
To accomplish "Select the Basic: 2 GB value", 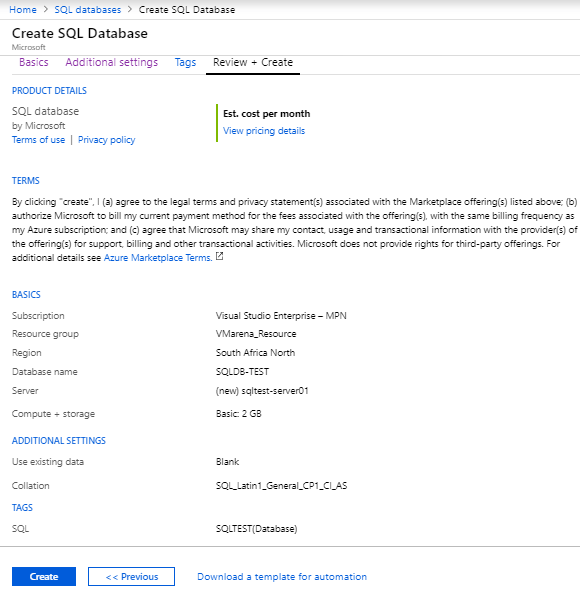I will (x=238, y=414).
